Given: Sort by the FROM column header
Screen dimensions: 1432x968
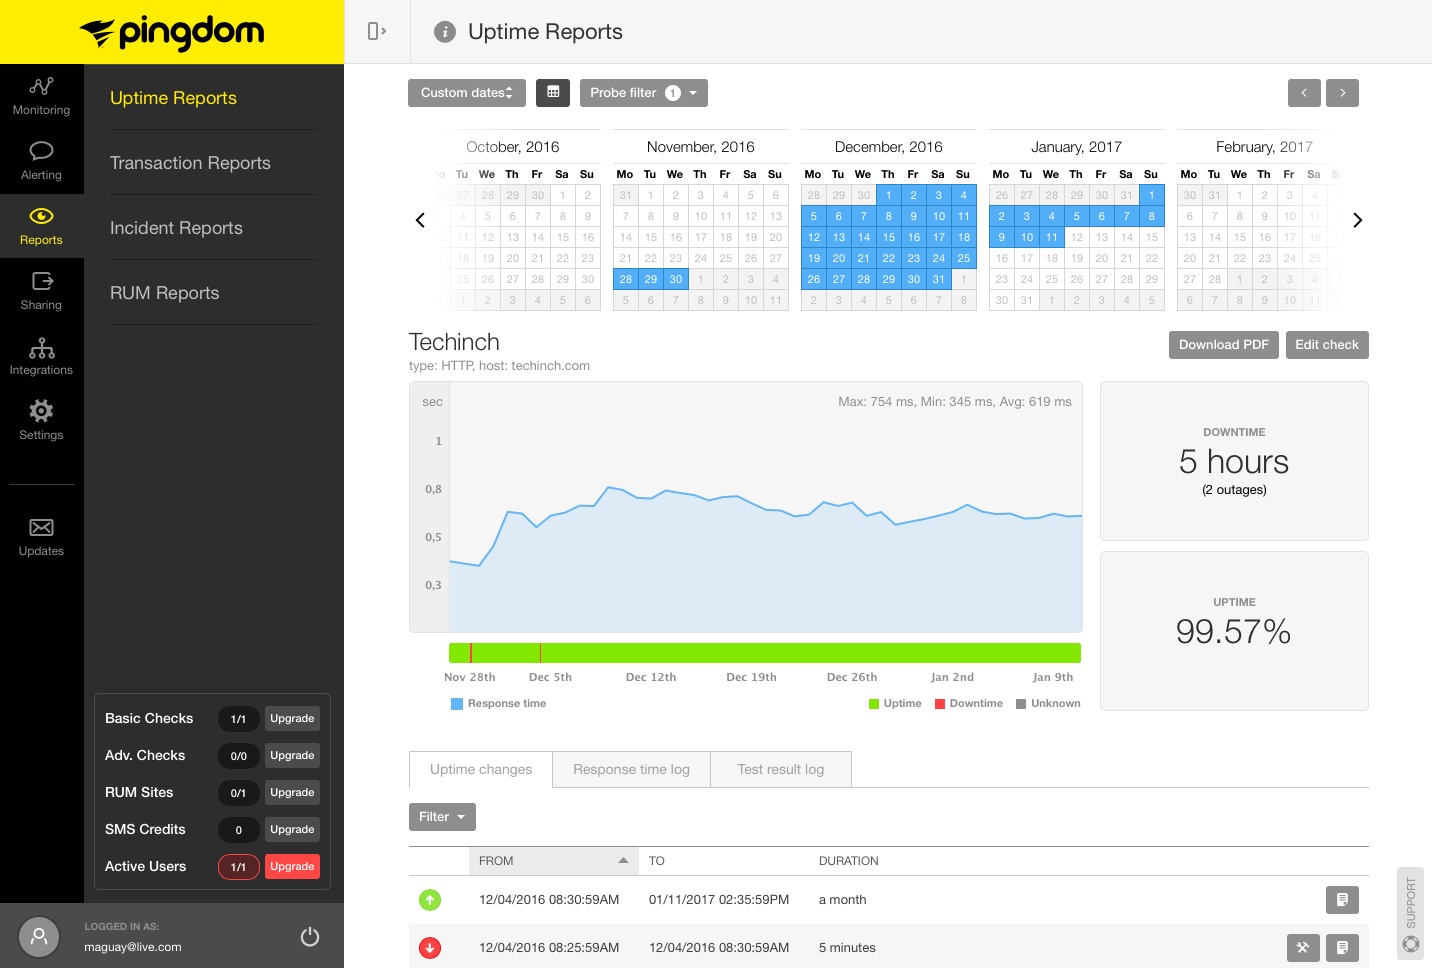Looking at the screenshot, I should (x=553, y=861).
